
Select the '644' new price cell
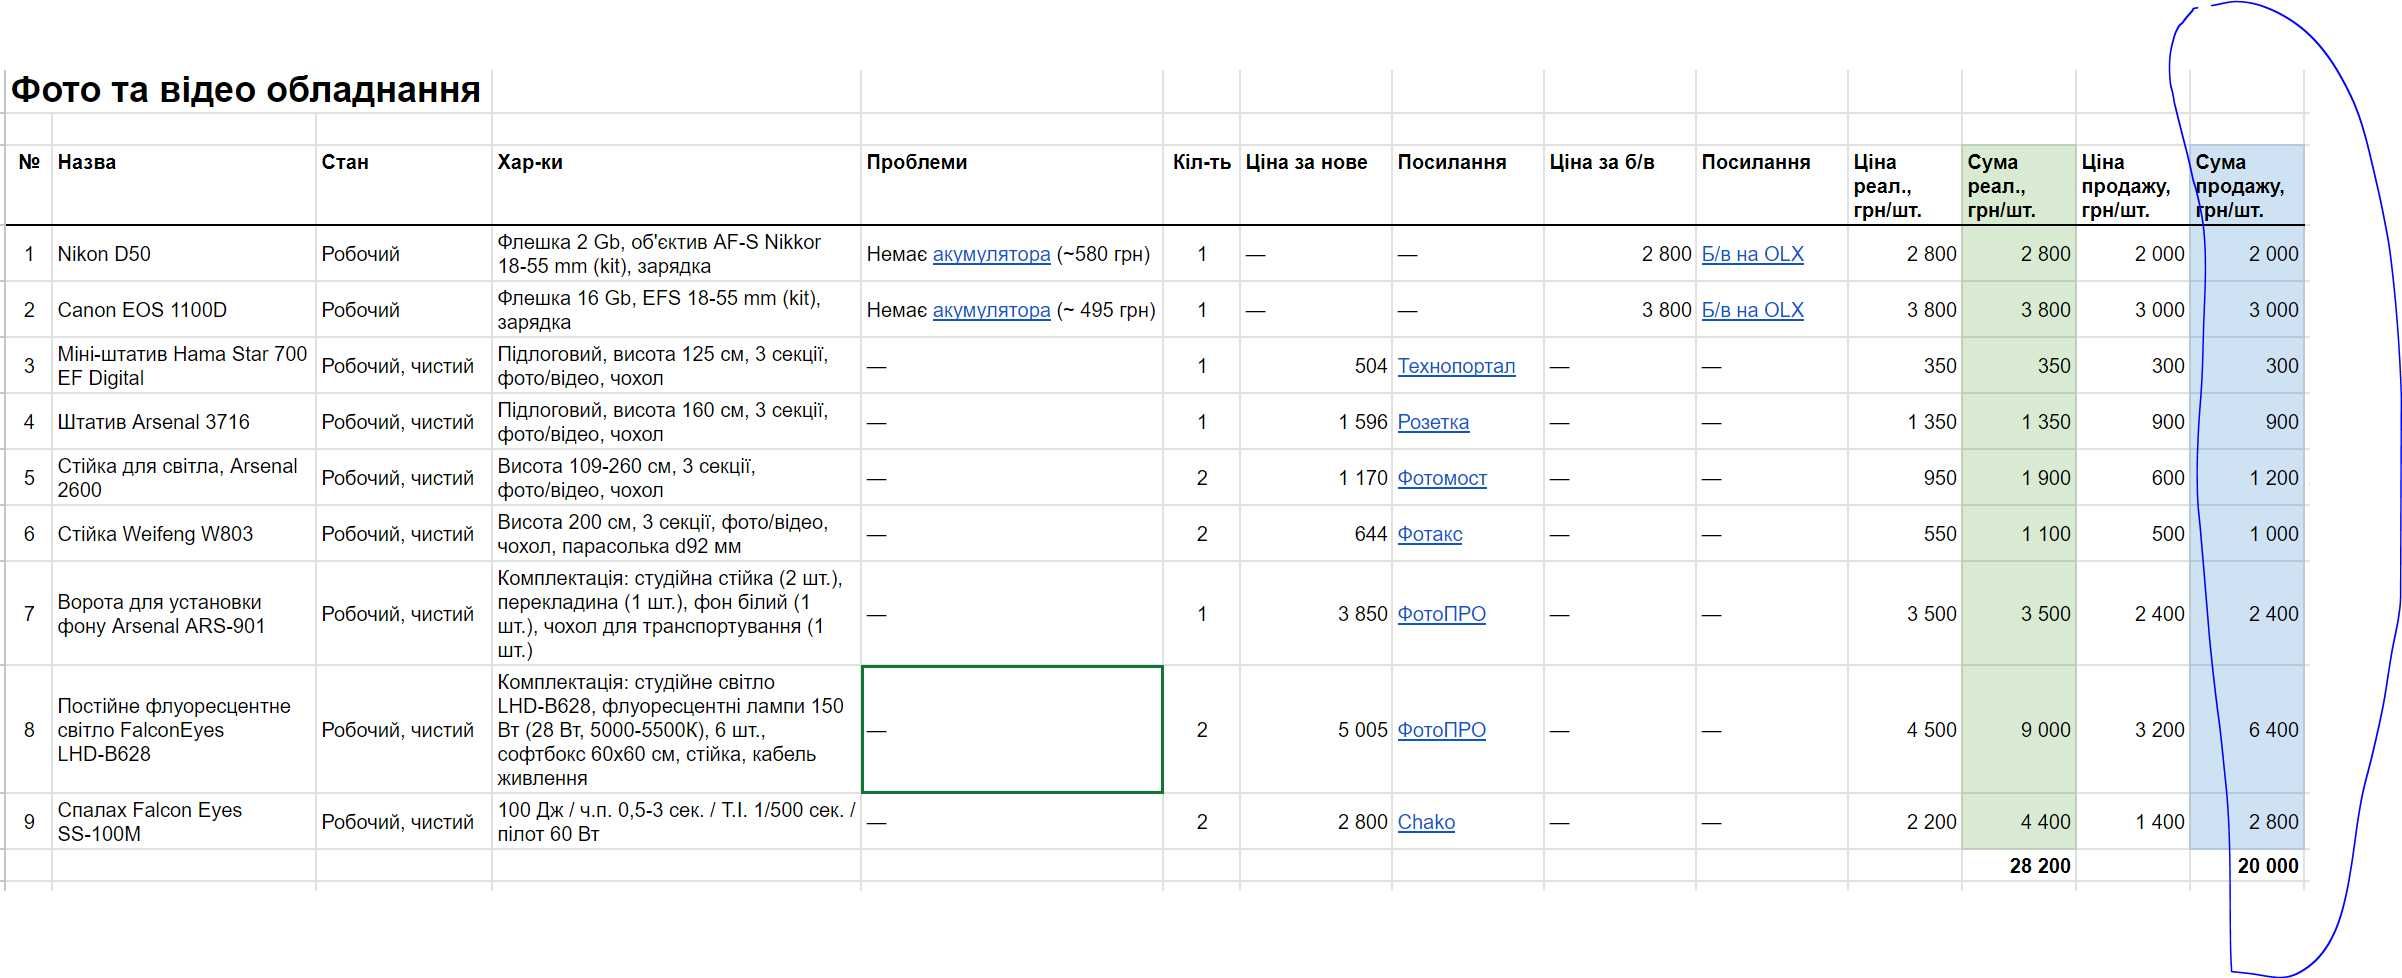1316,534
